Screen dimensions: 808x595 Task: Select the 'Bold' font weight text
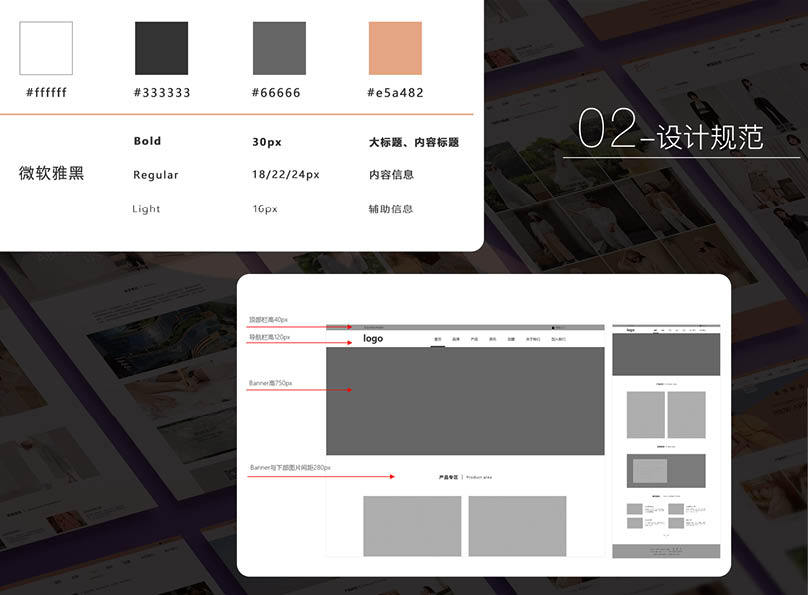point(147,141)
